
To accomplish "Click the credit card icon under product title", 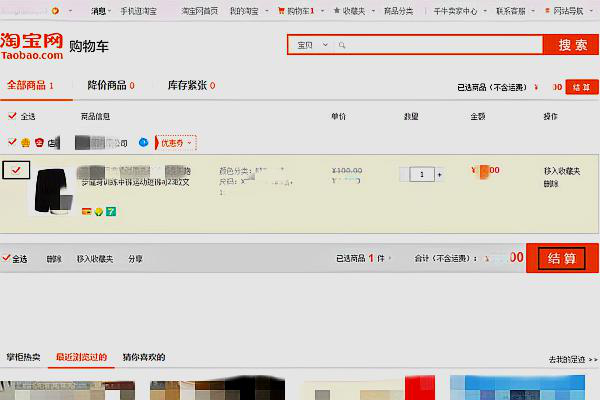I will 87,211.
